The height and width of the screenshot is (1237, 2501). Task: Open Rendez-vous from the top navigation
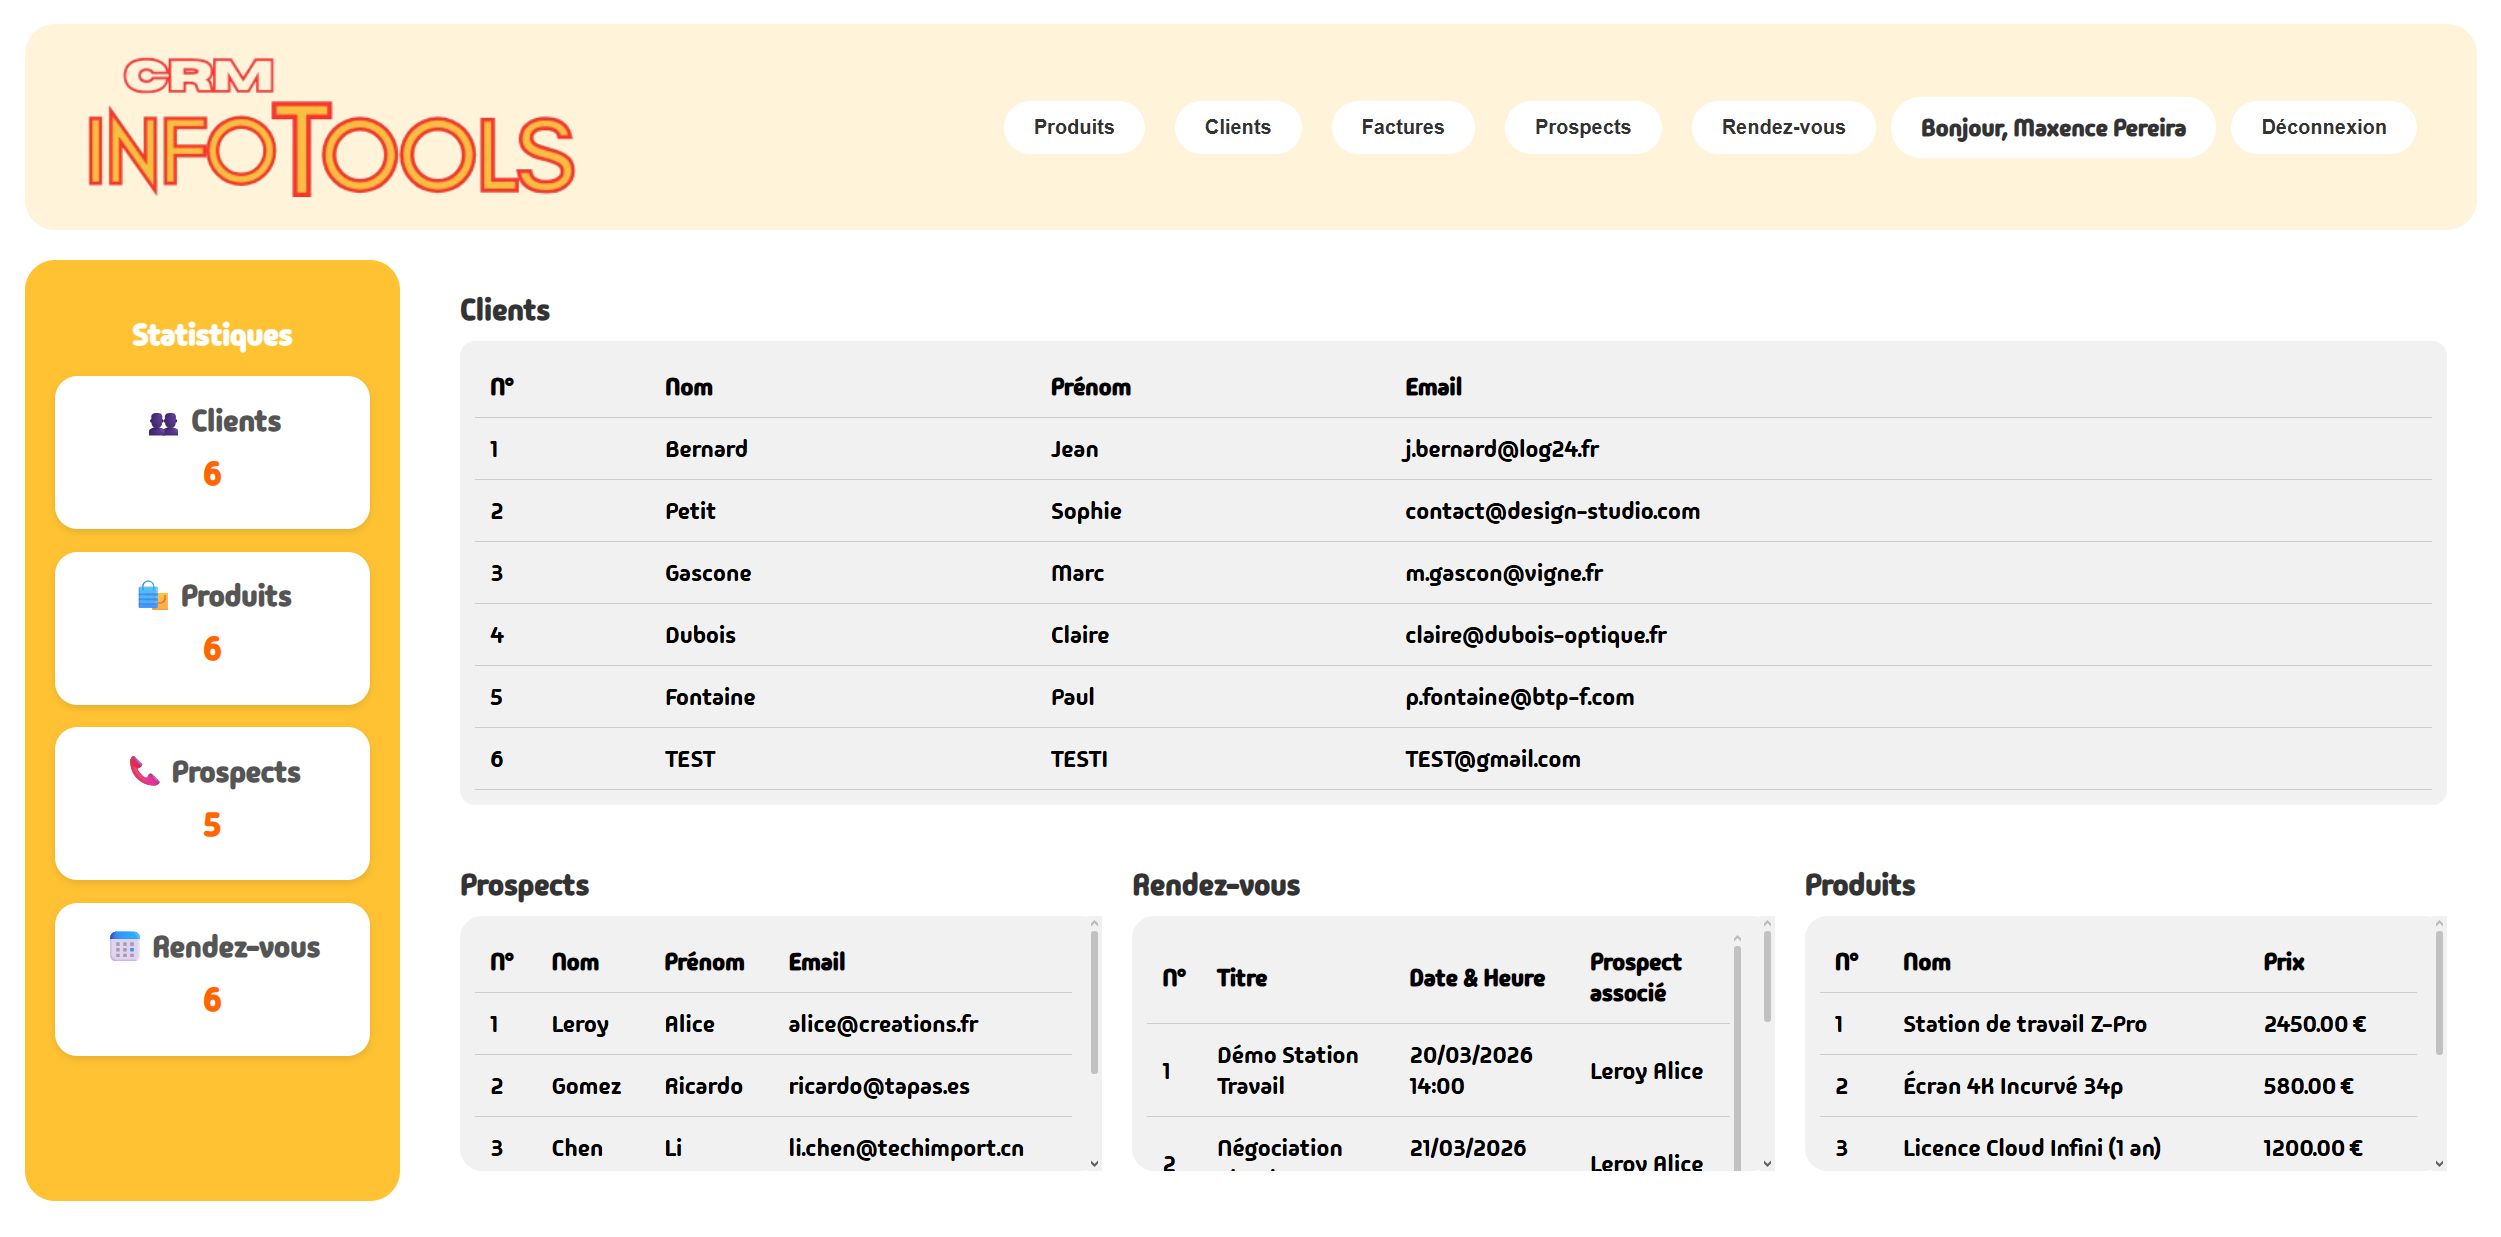(1783, 127)
